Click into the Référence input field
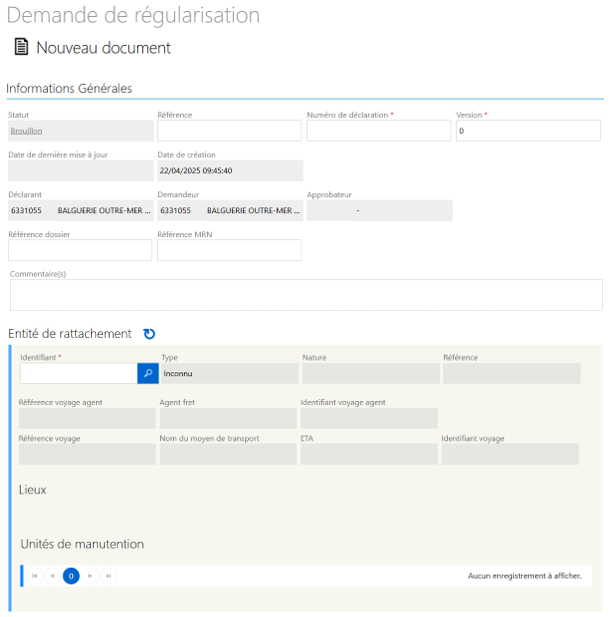 coord(229,131)
